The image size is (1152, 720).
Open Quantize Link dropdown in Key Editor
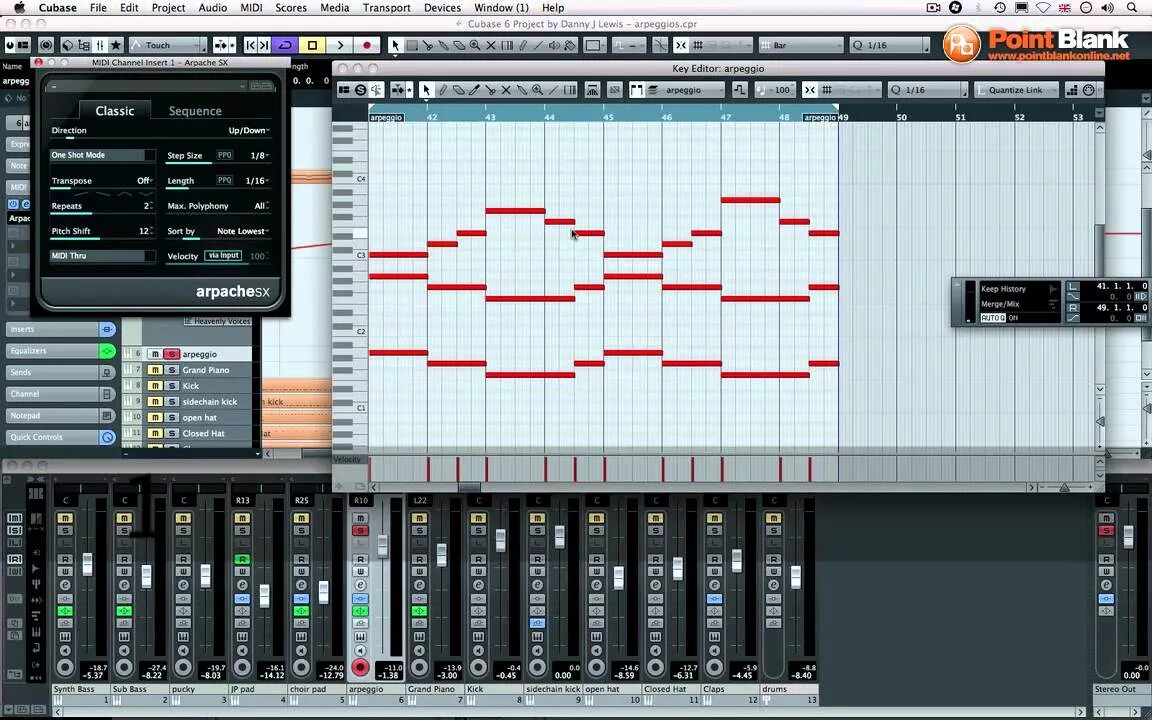1017,90
